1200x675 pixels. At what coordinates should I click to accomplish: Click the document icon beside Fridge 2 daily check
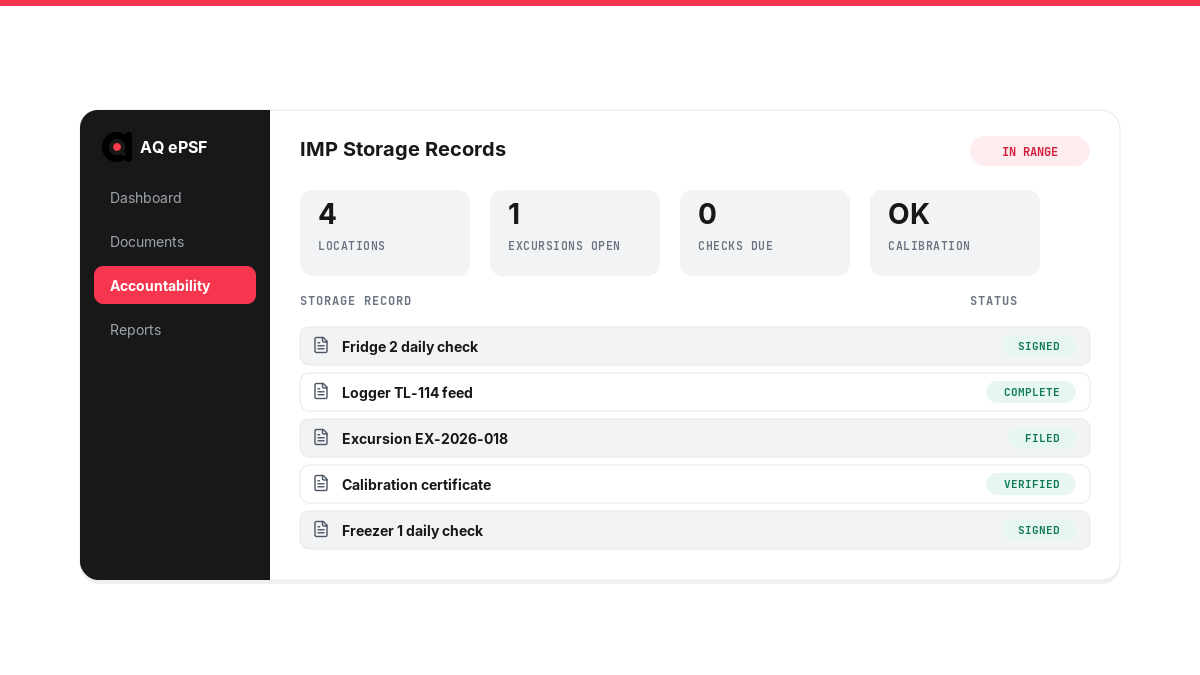click(321, 345)
